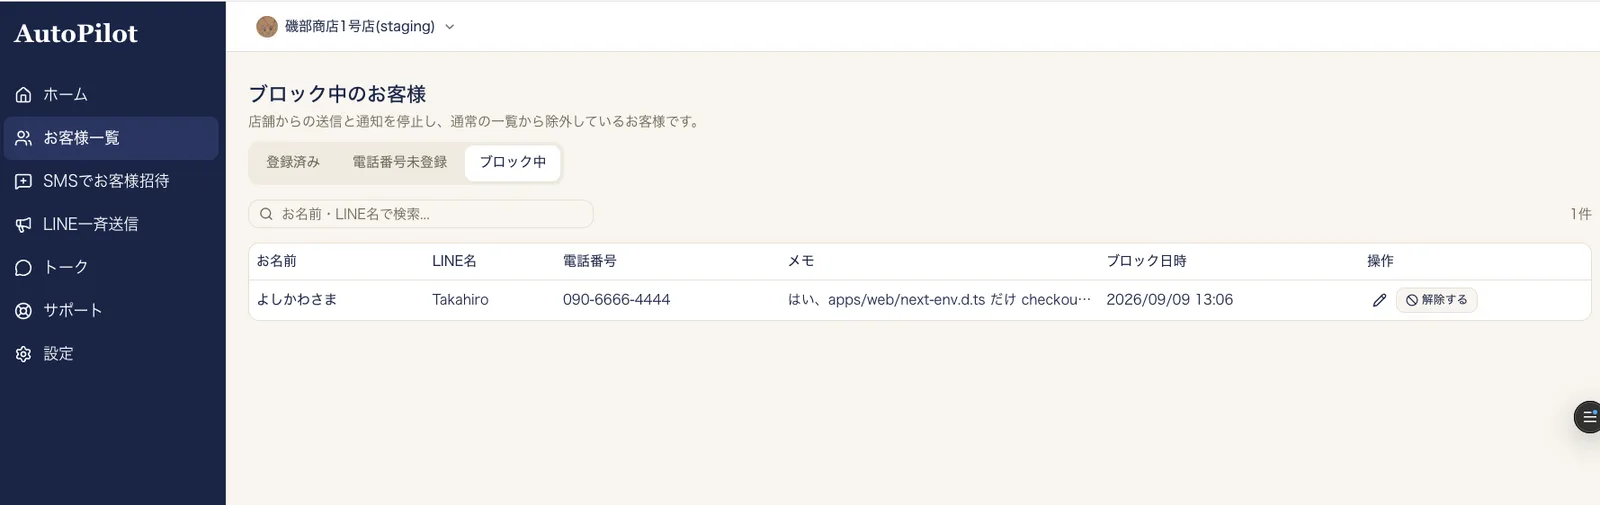
Task: Switch to 登録済み tab
Action: tap(293, 162)
